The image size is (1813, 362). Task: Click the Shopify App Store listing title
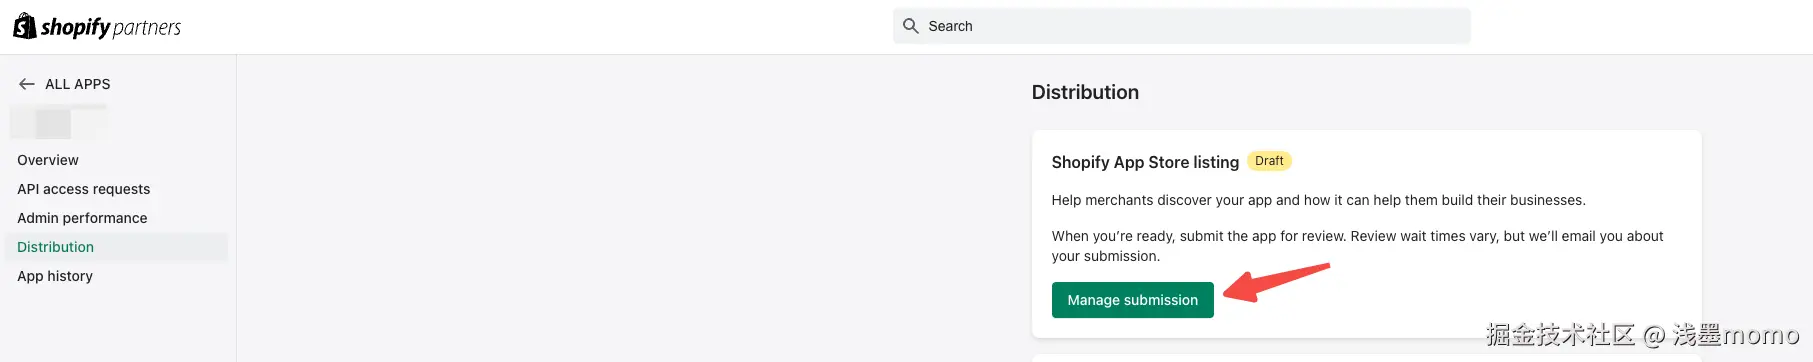1145,162
